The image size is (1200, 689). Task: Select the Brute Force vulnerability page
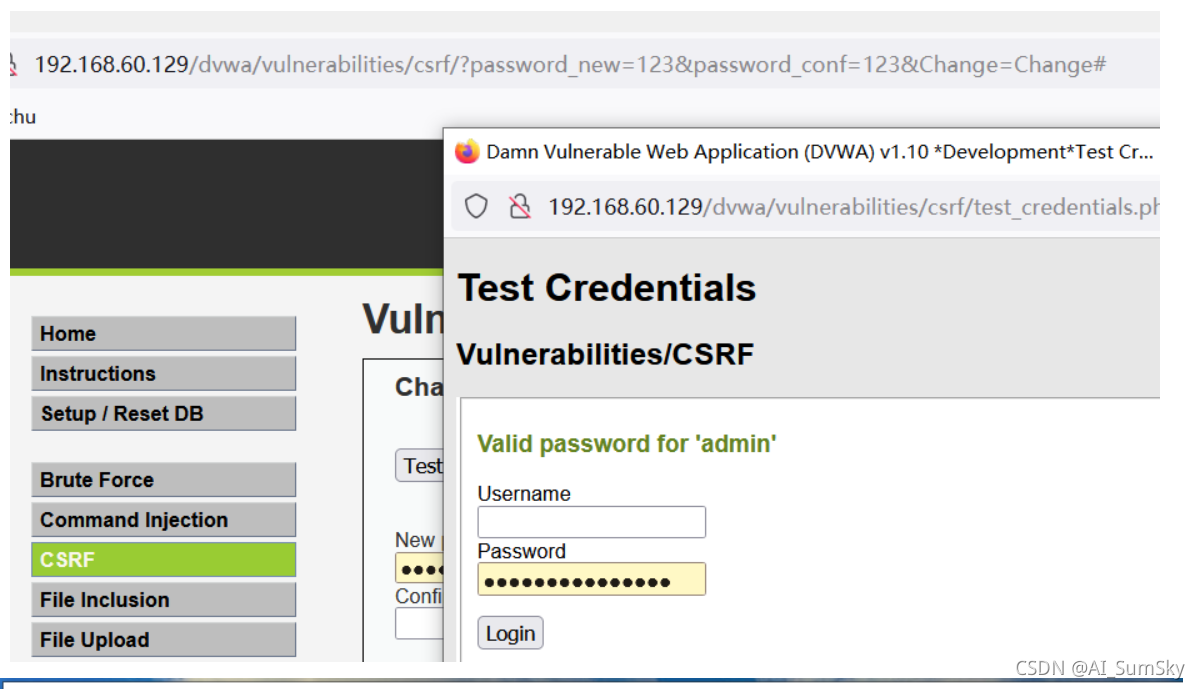pyautogui.click(x=164, y=480)
